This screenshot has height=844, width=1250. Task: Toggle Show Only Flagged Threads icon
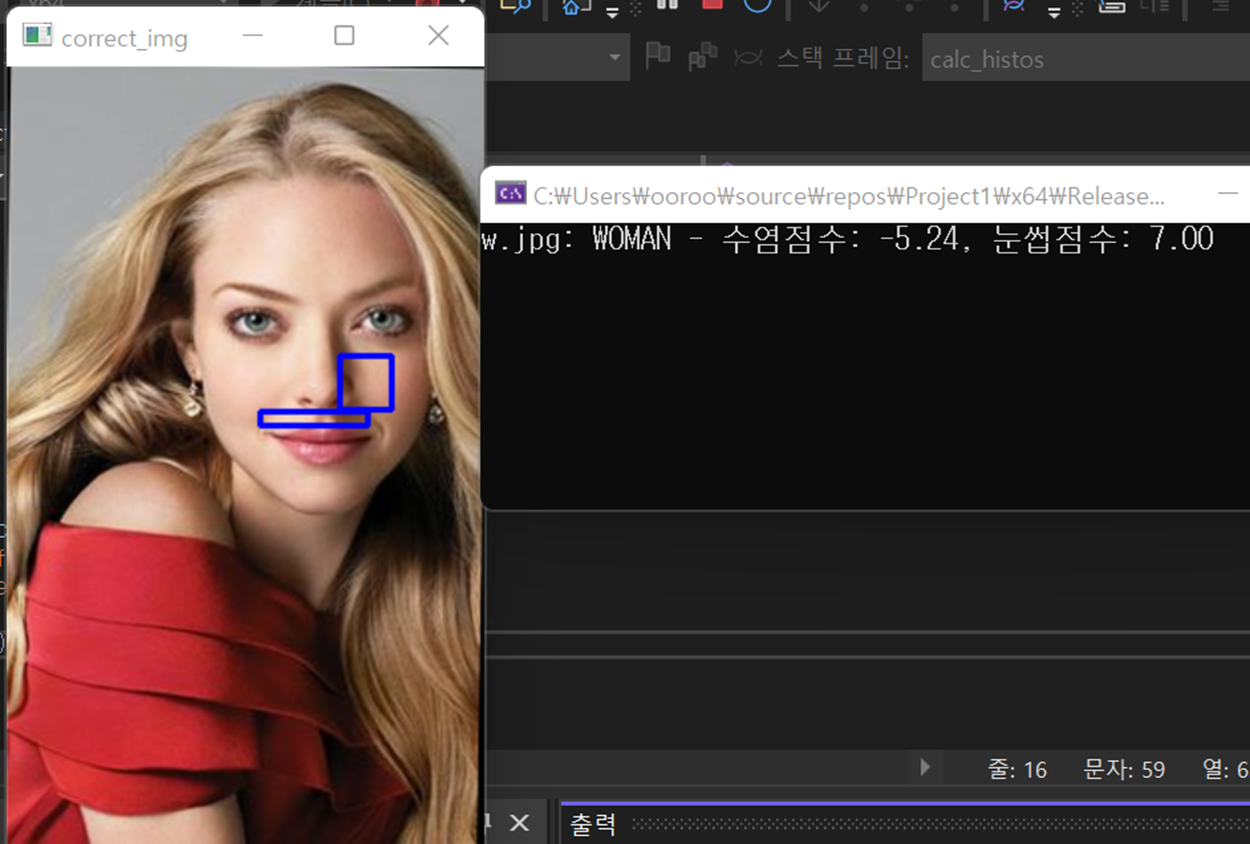tap(700, 57)
